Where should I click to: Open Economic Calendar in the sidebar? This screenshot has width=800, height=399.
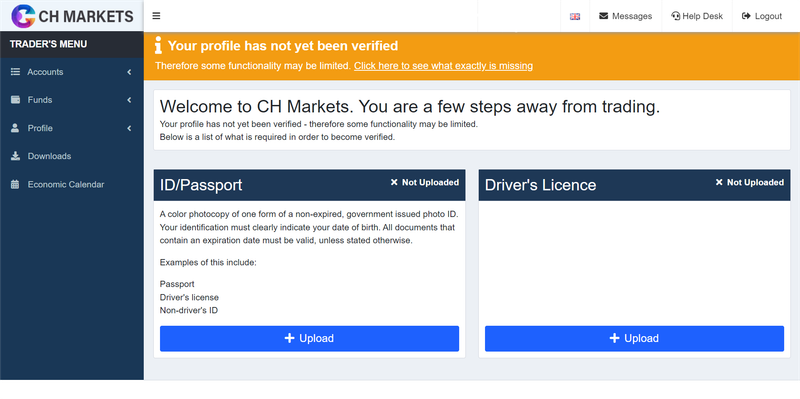[71, 184]
